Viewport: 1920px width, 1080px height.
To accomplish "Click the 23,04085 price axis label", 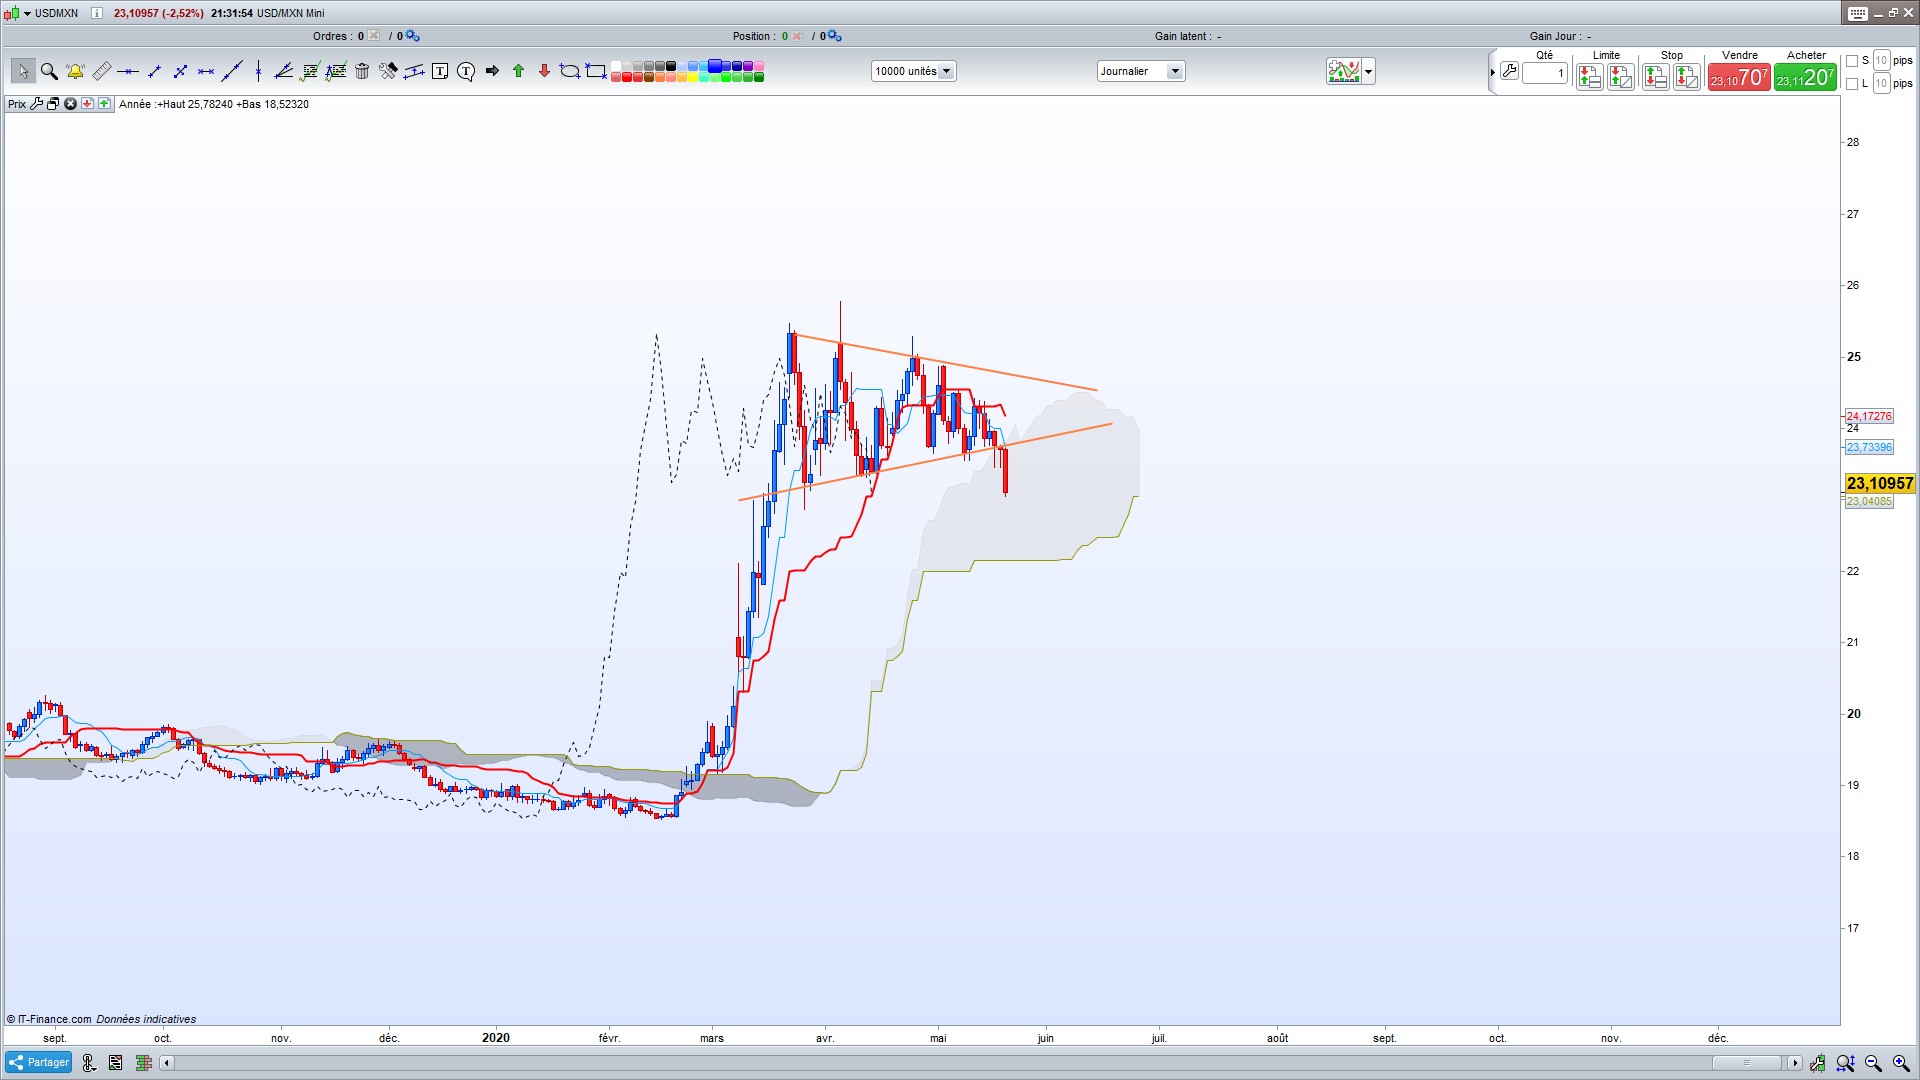I will pos(1869,501).
